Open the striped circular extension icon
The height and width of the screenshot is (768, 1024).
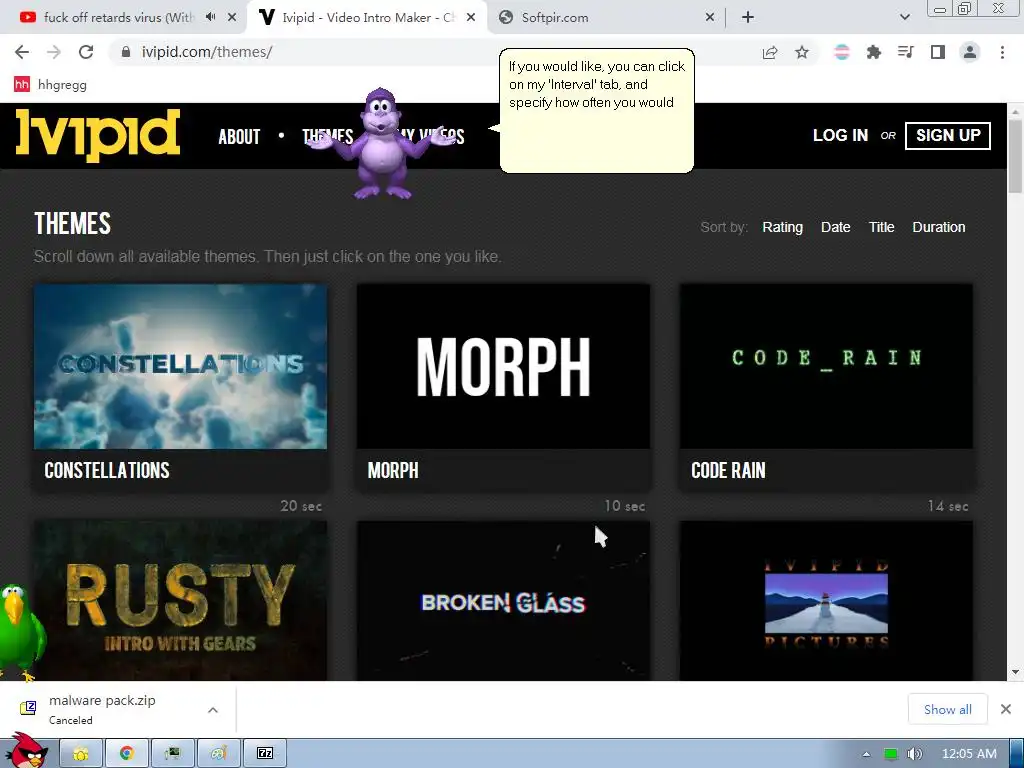[842, 52]
